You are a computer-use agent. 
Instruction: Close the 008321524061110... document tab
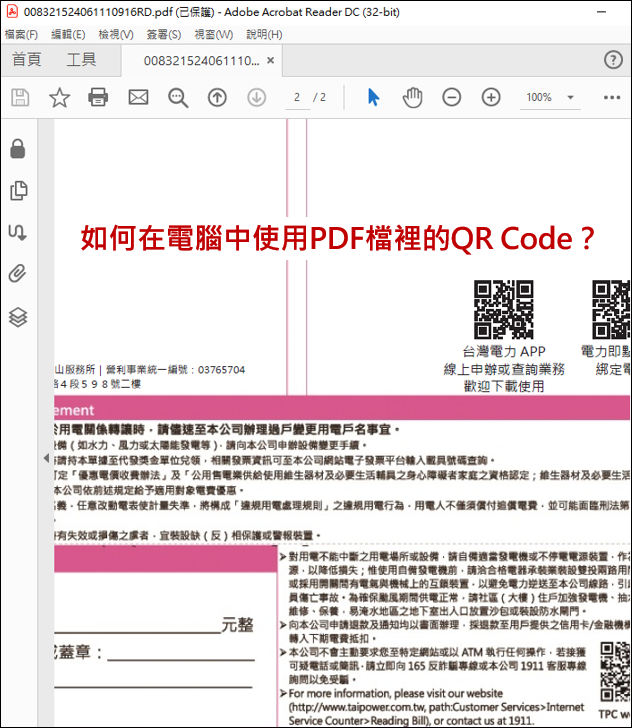click(x=270, y=60)
